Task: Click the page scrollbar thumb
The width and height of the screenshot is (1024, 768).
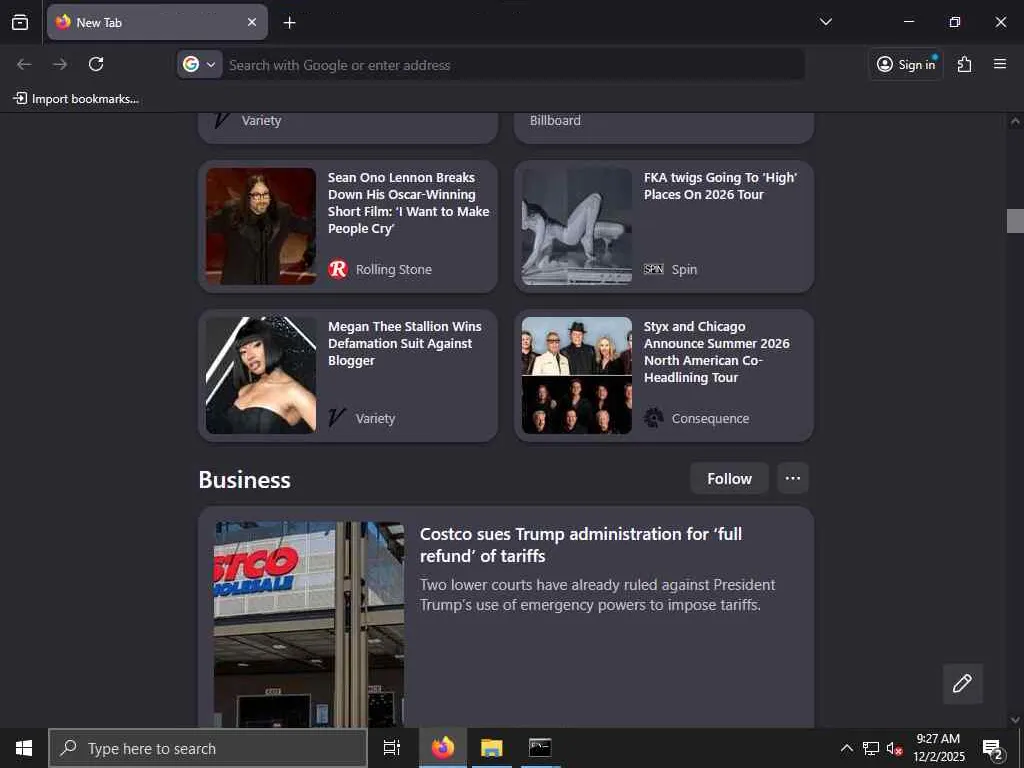Action: (1015, 221)
